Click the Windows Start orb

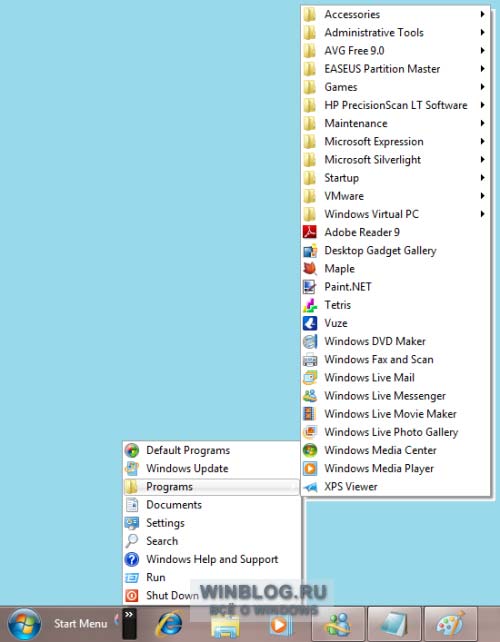pos(25,624)
